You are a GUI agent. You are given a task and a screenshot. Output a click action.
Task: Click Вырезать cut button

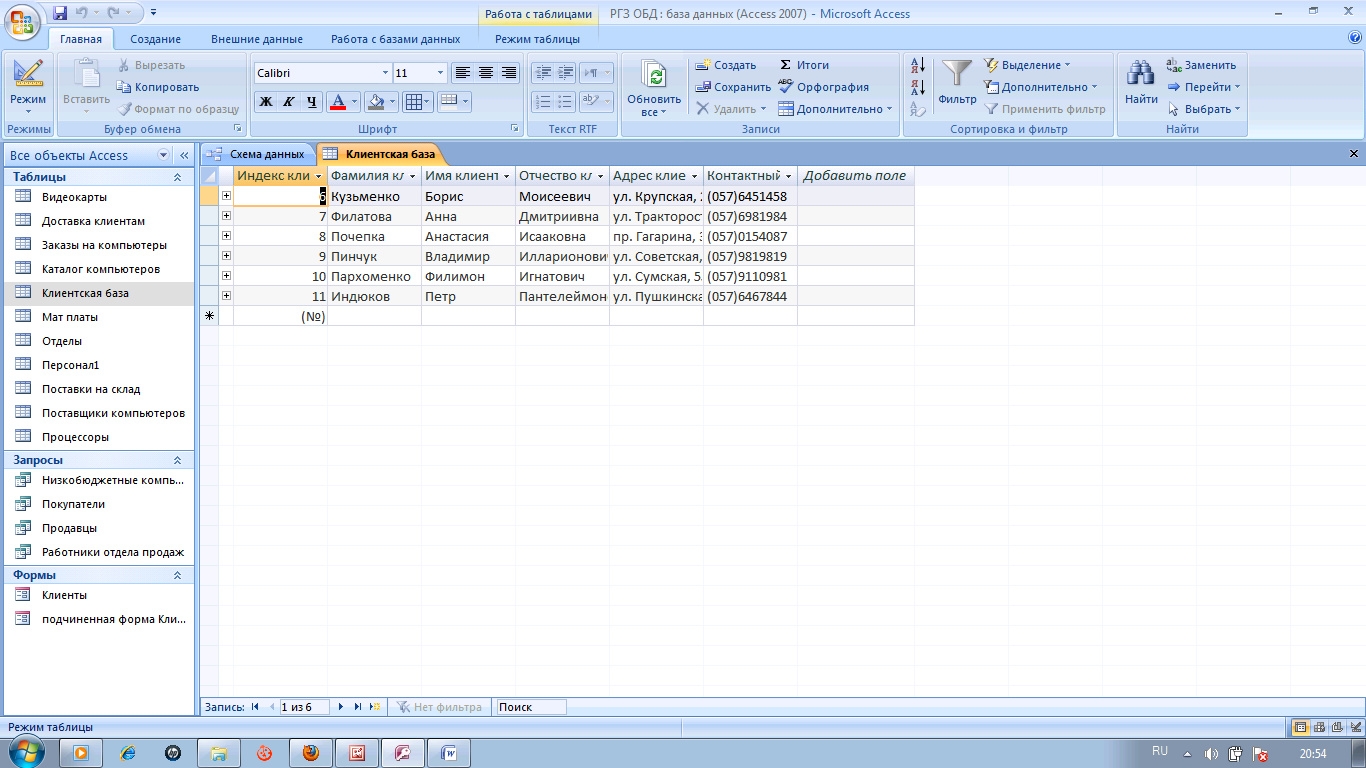152,65
